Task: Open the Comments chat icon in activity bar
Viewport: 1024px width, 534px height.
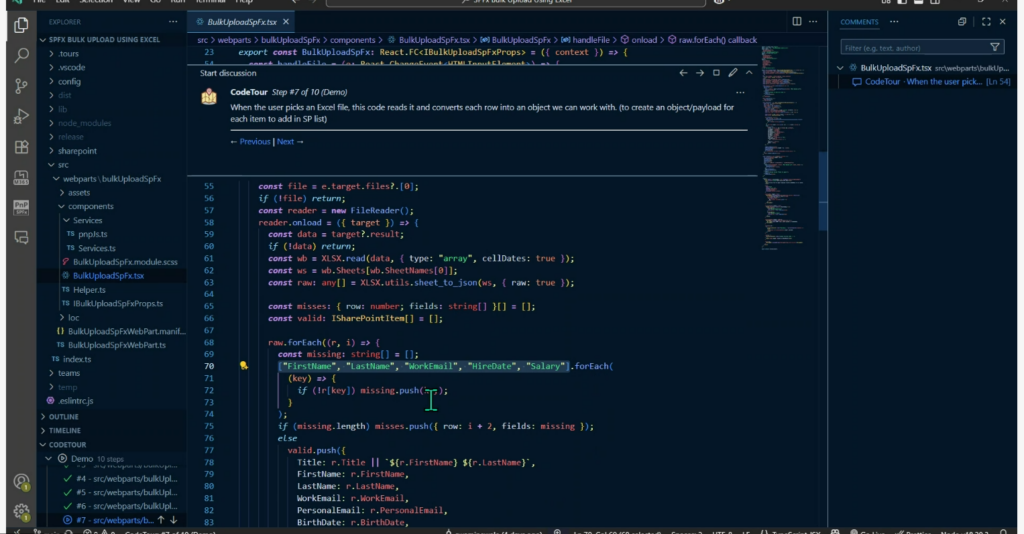Action: click(22, 238)
